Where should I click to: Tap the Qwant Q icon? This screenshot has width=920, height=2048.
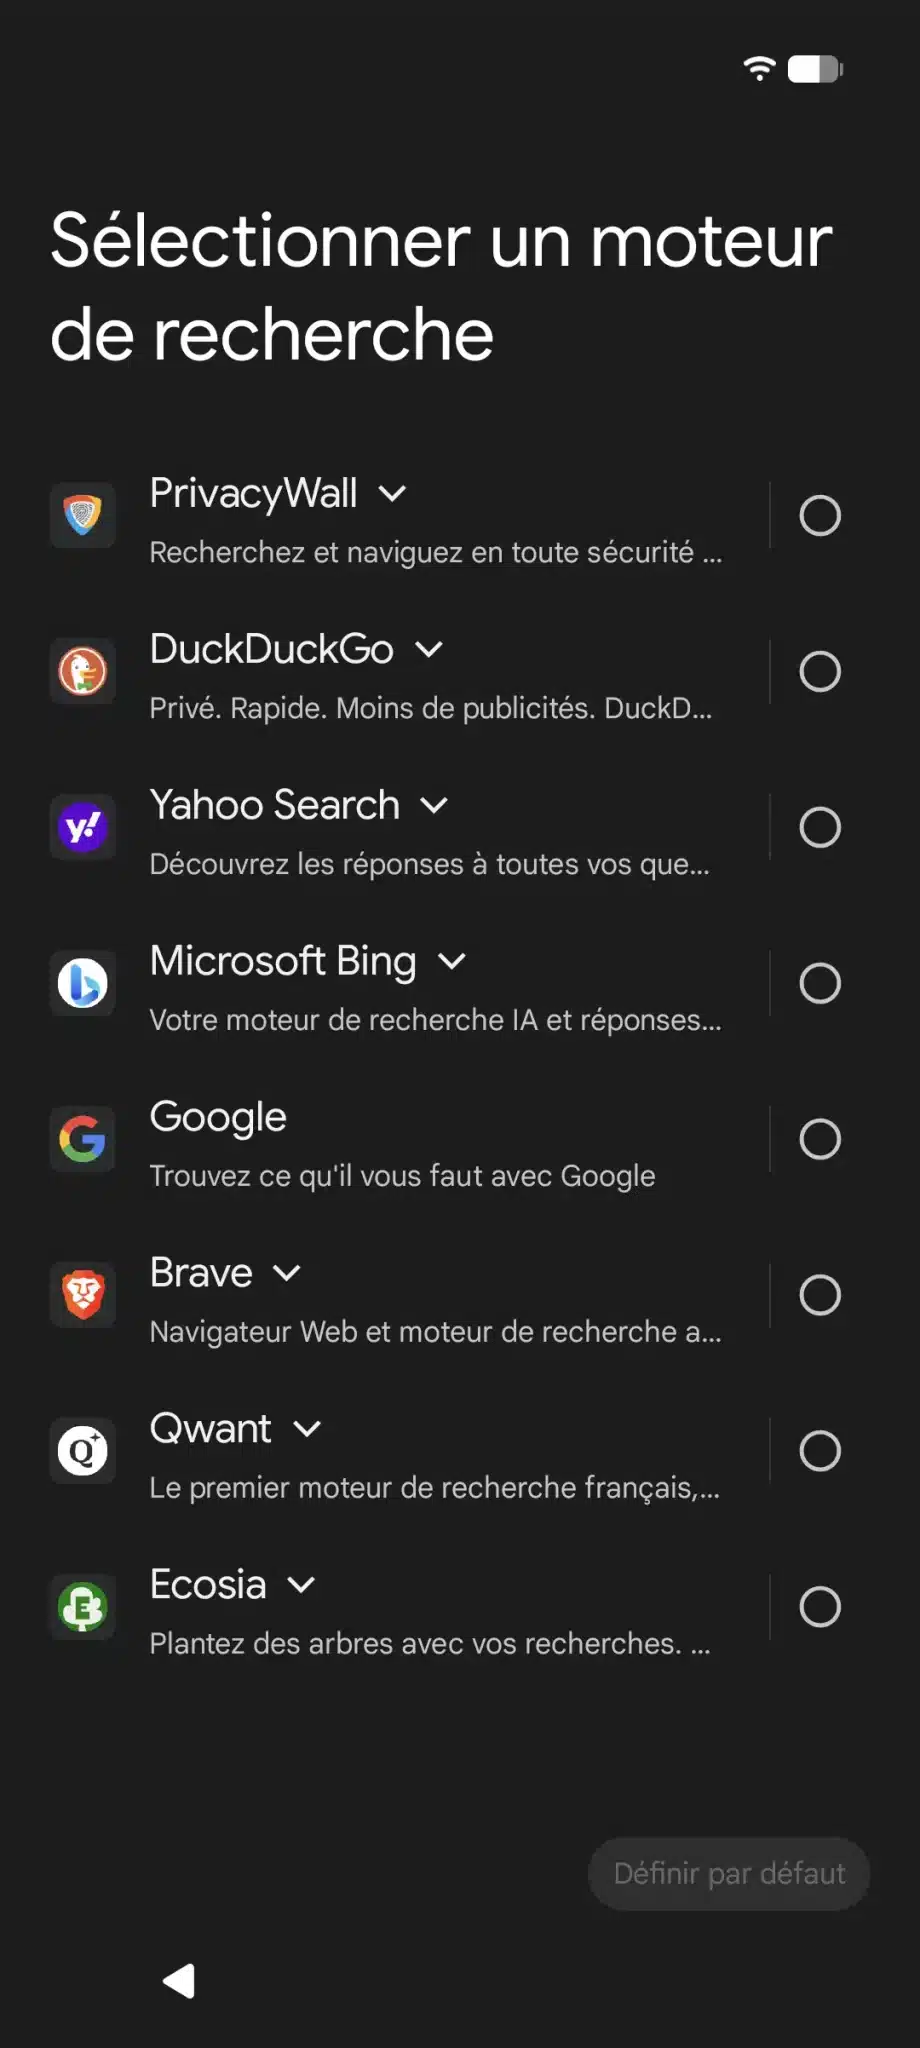[x=83, y=1451]
